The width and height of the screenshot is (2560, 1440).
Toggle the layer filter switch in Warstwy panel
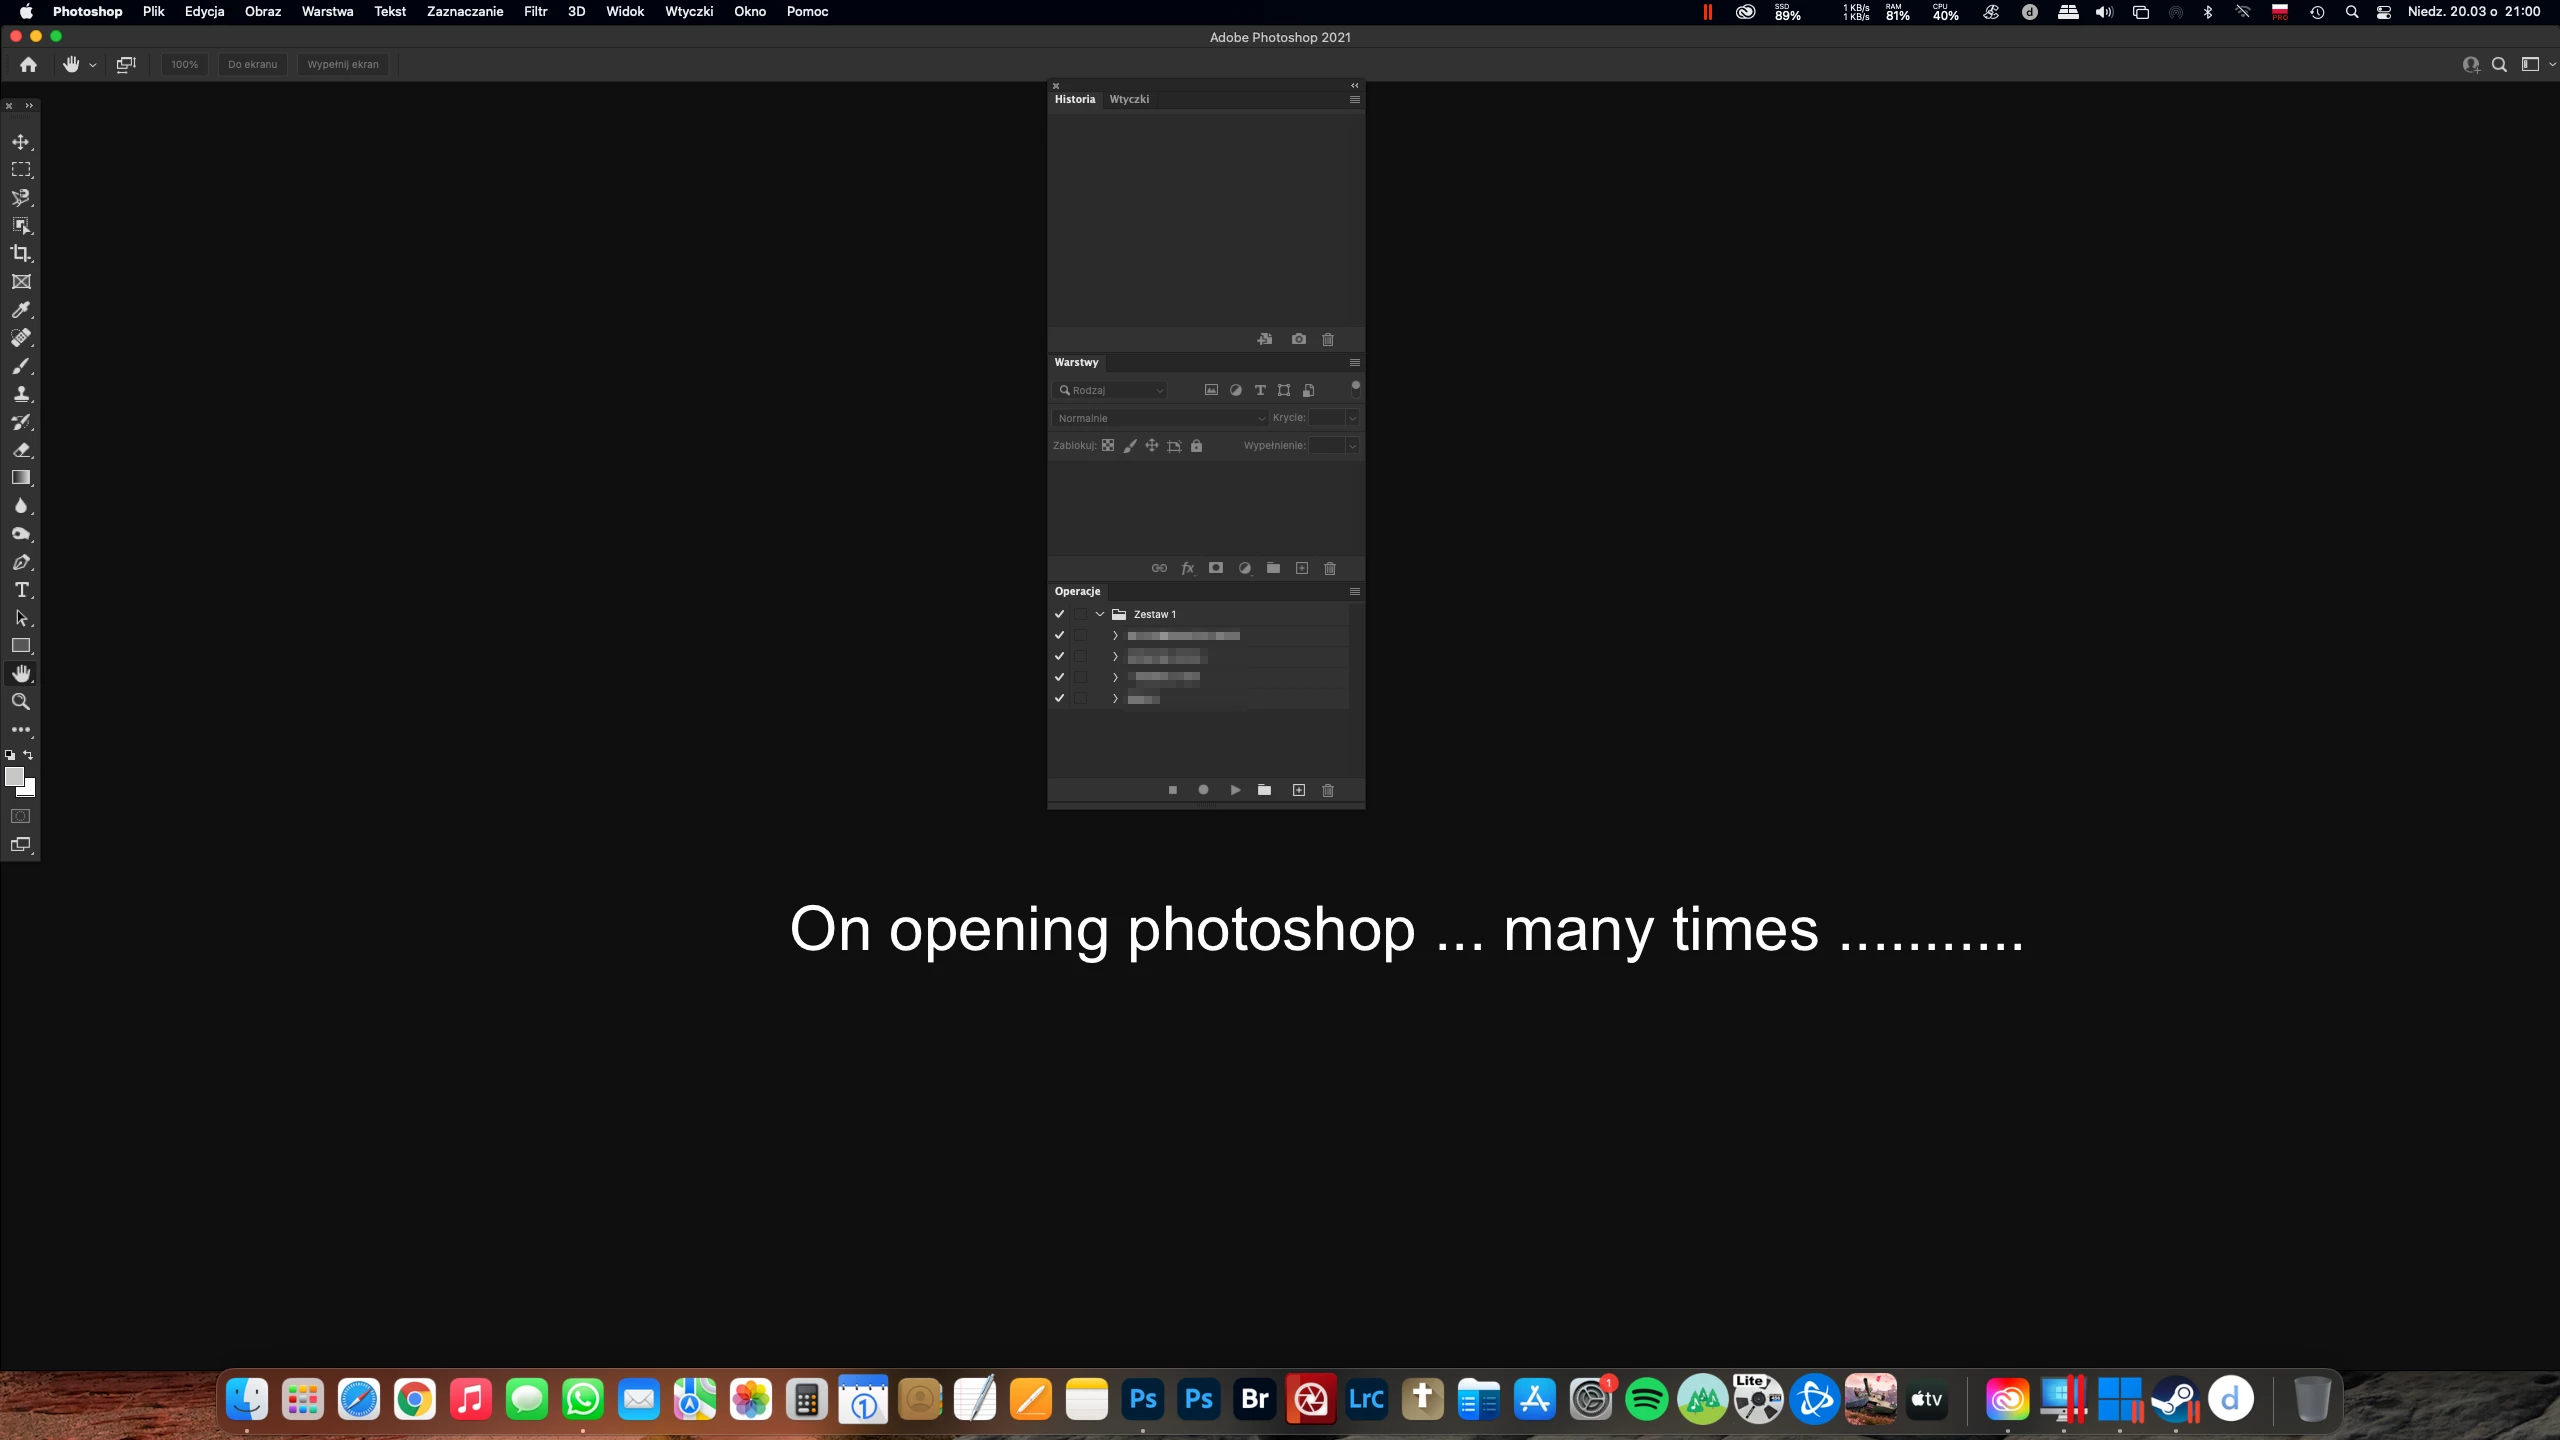tap(1355, 388)
